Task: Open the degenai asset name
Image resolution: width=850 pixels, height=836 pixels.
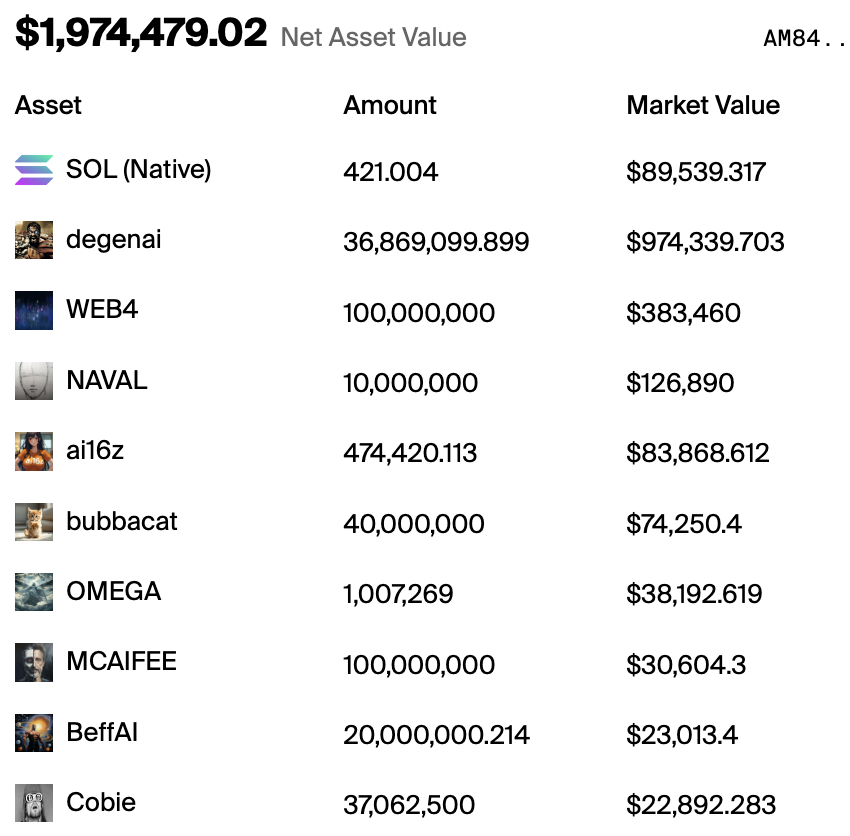Action: coord(114,240)
